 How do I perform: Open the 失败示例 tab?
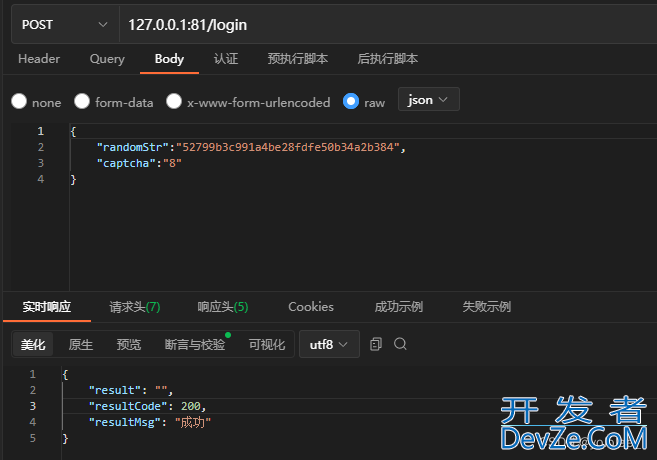coord(487,307)
